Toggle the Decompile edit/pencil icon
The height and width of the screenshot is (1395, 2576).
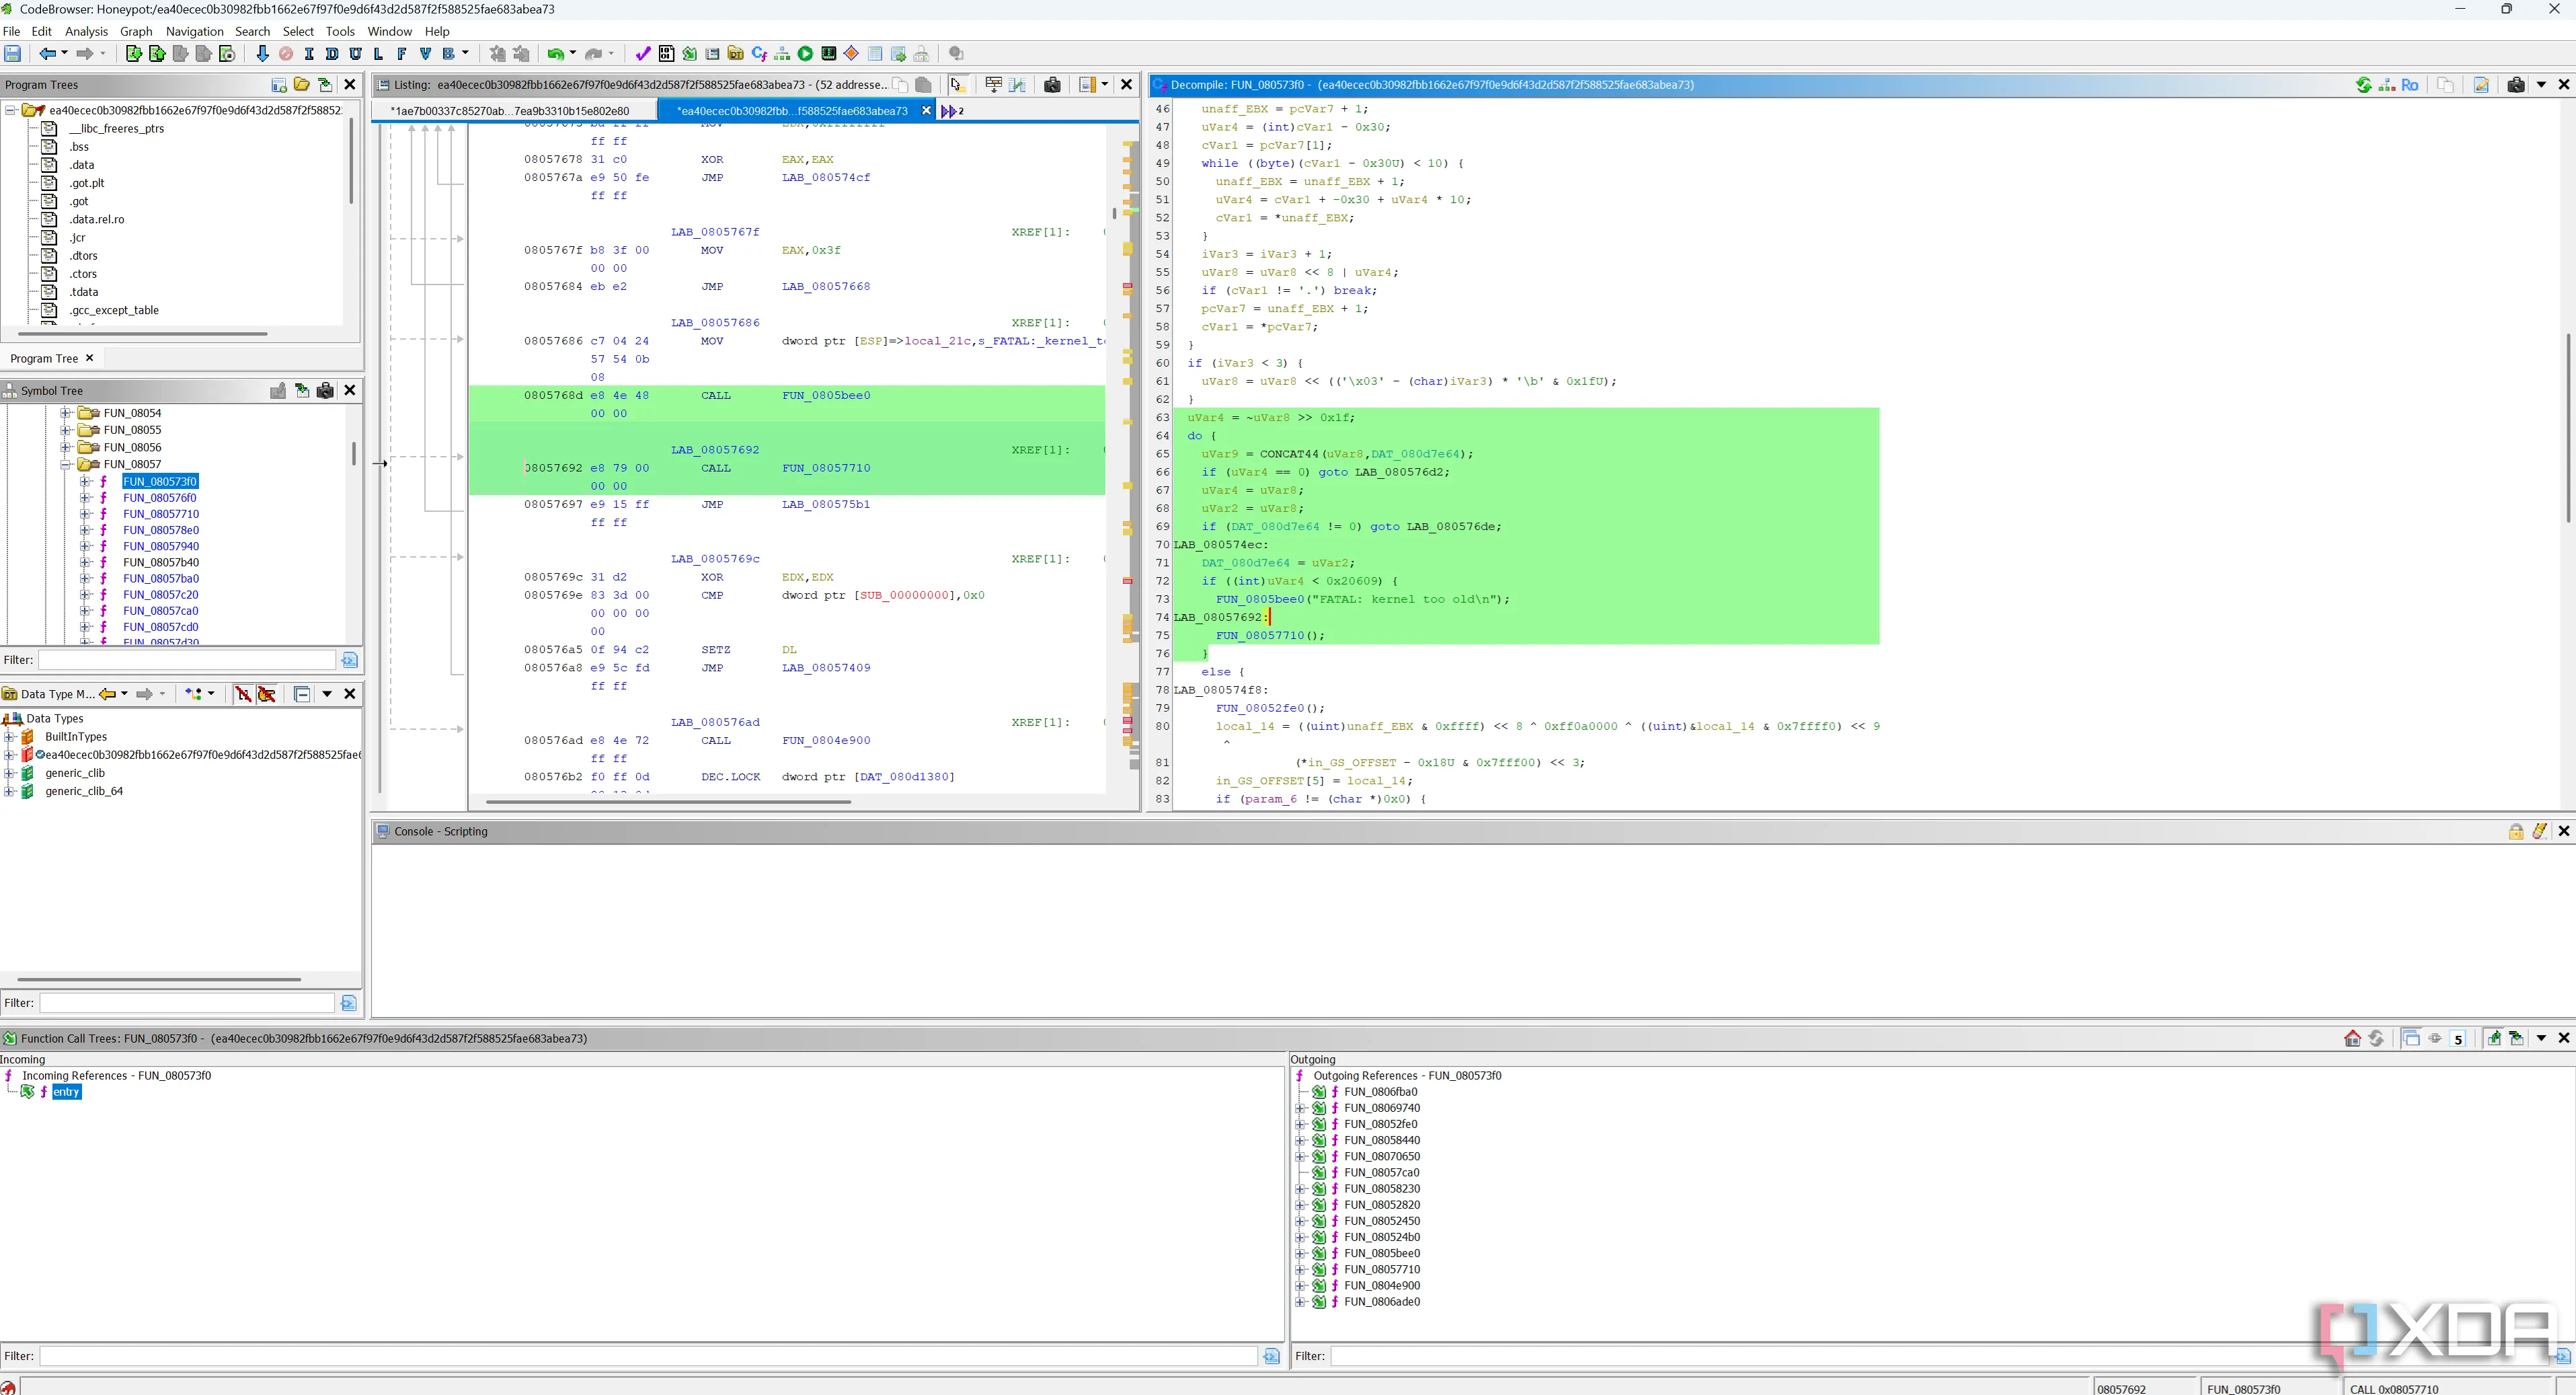[x=2481, y=85]
